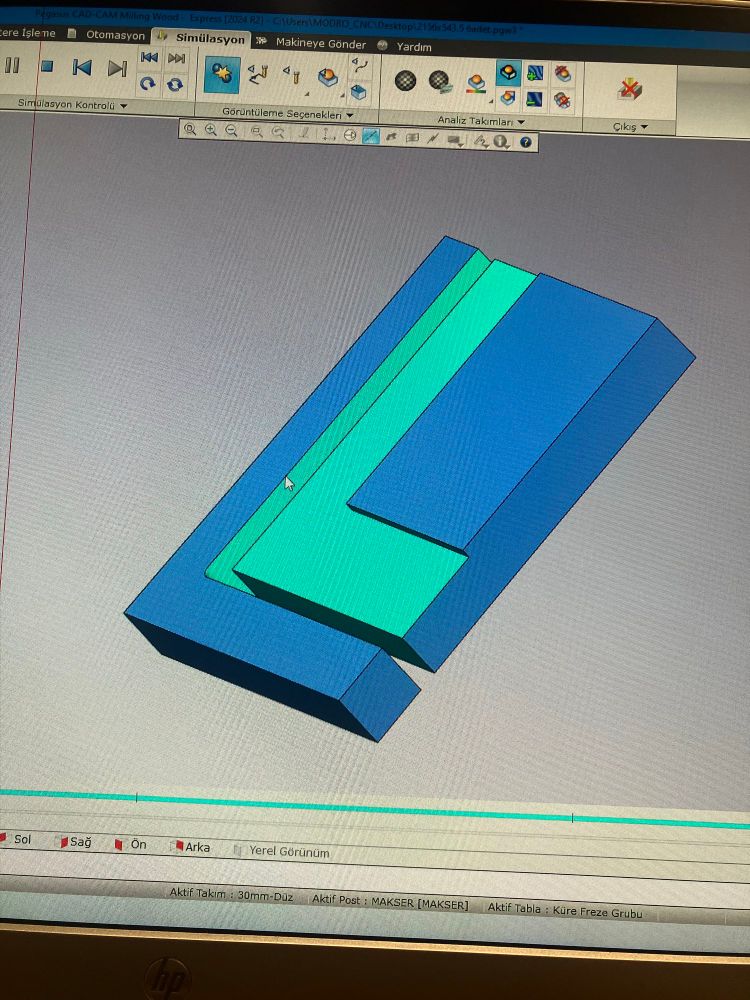The width and height of the screenshot is (750, 1000).
Task: Click the stock model display icon
Action: 328,78
